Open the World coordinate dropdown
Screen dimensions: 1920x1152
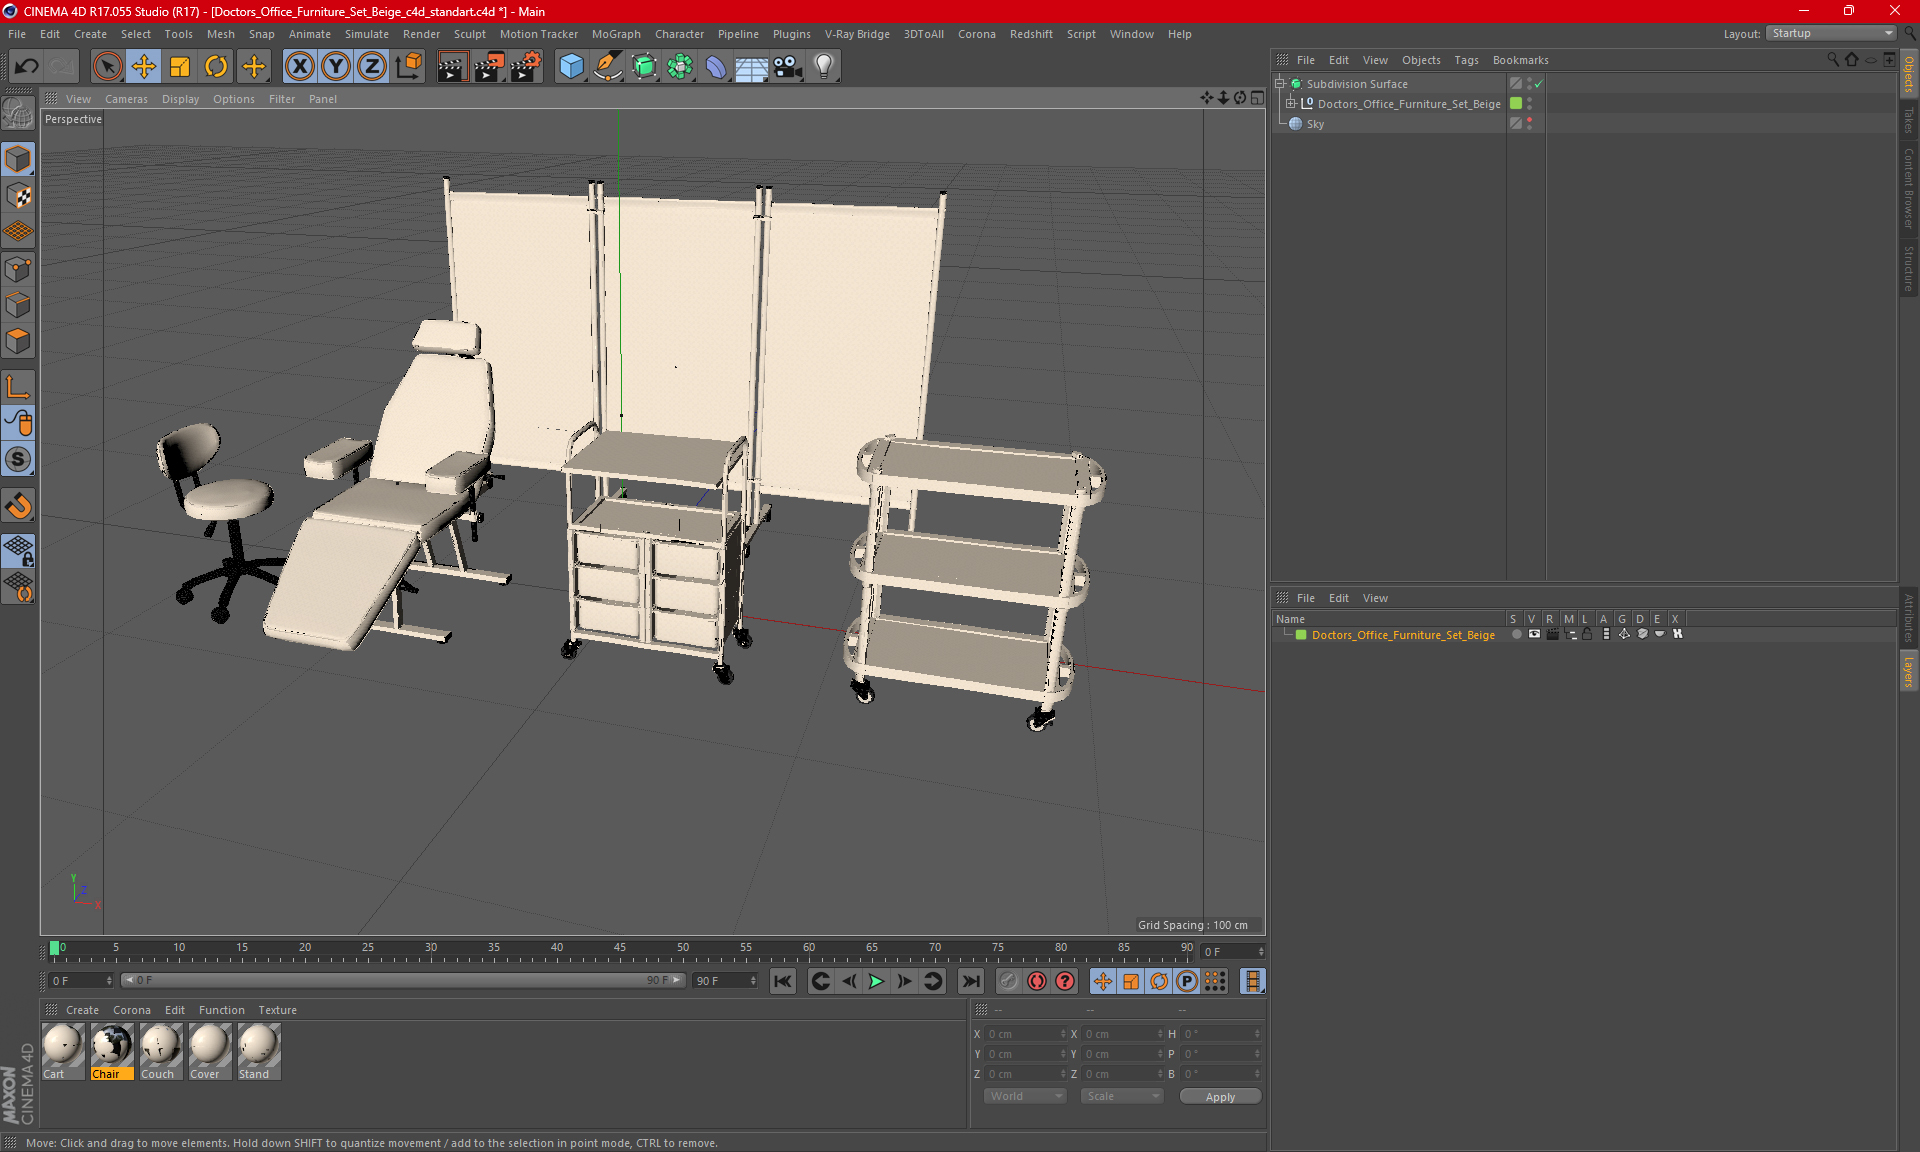(1026, 1096)
